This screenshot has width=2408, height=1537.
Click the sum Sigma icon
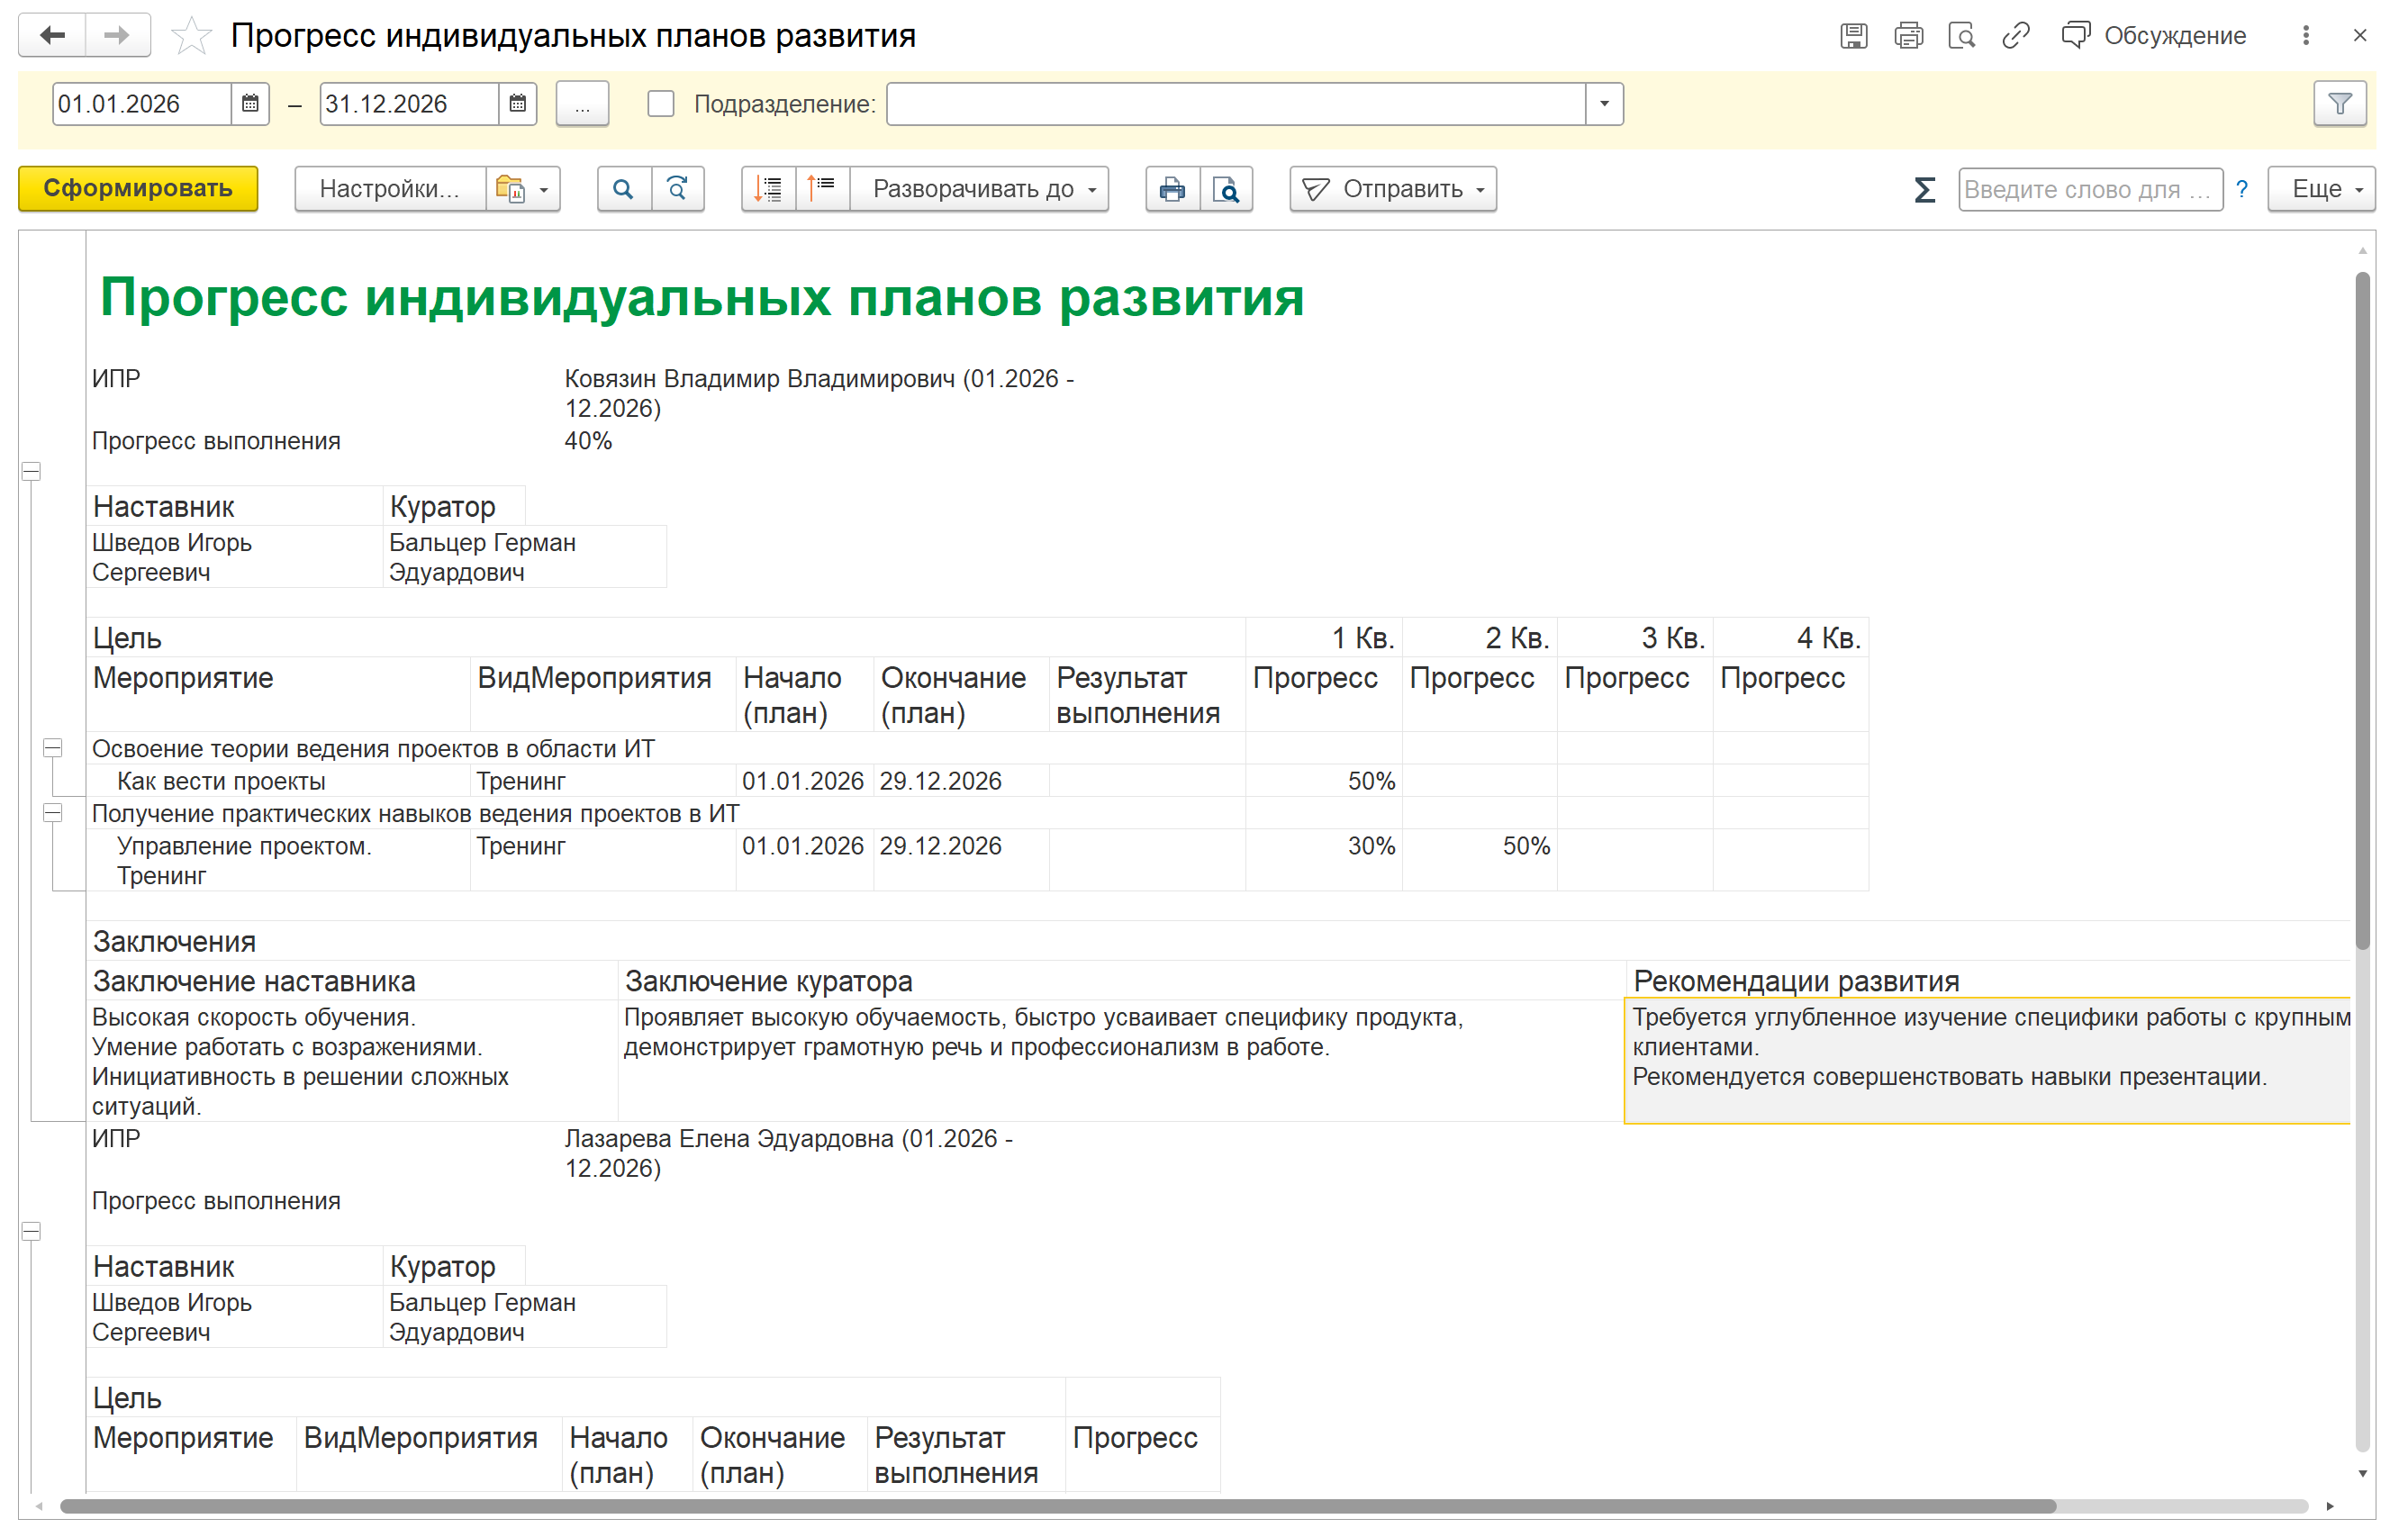click(1924, 189)
